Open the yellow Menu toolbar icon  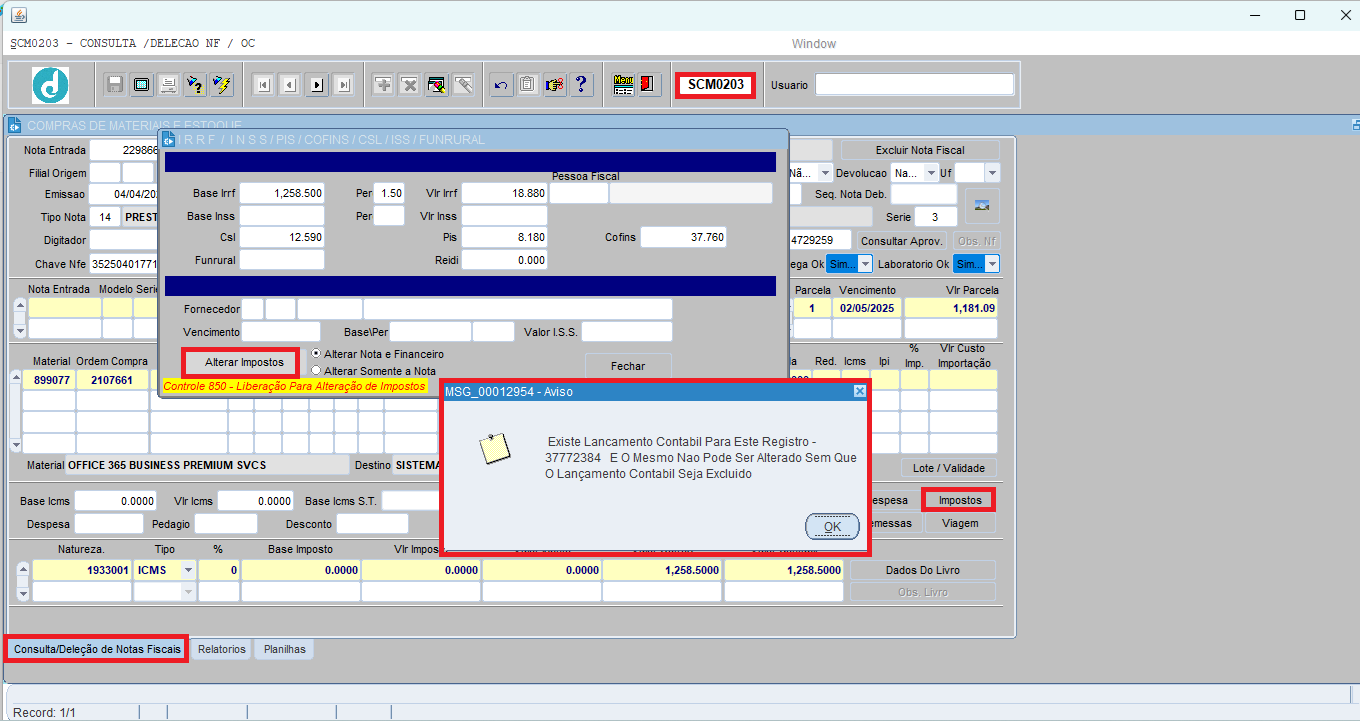coord(624,85)
